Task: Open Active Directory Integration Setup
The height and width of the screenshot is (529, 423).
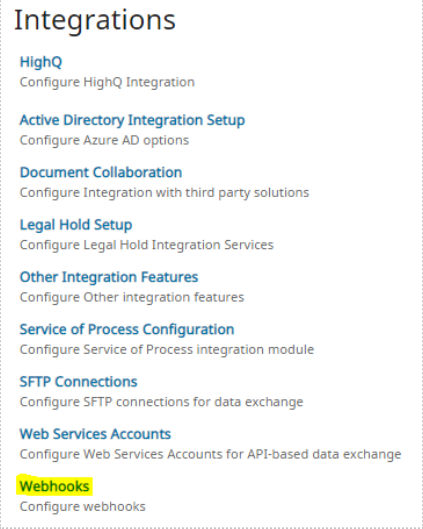Action: click(x=132, y=120)
